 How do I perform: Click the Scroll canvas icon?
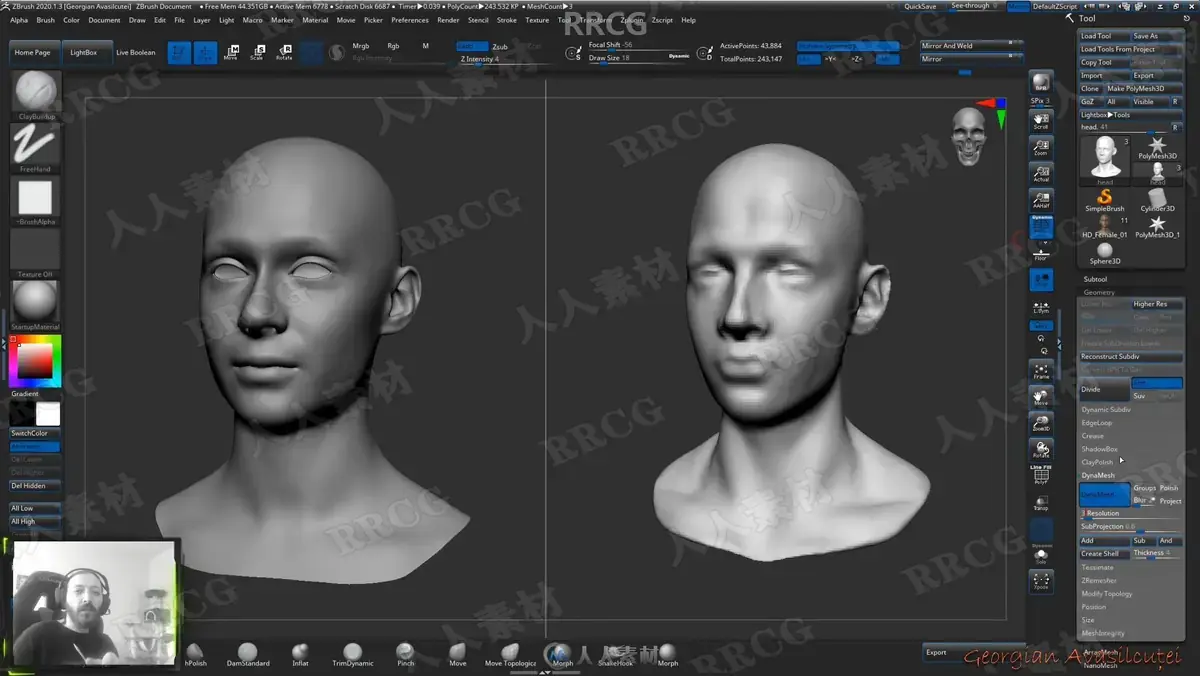(x=1041, y=120)
